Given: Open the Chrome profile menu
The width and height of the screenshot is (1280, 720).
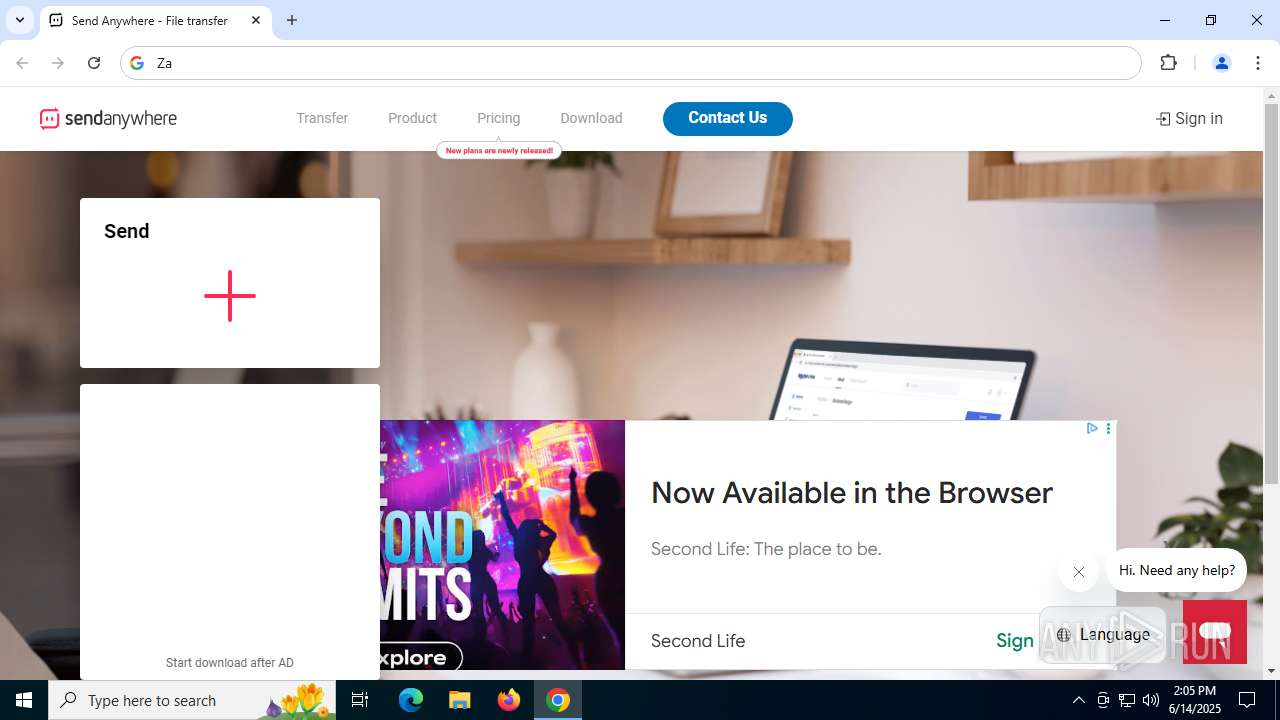Looking at the screenshot, I should pos(1221,63).
